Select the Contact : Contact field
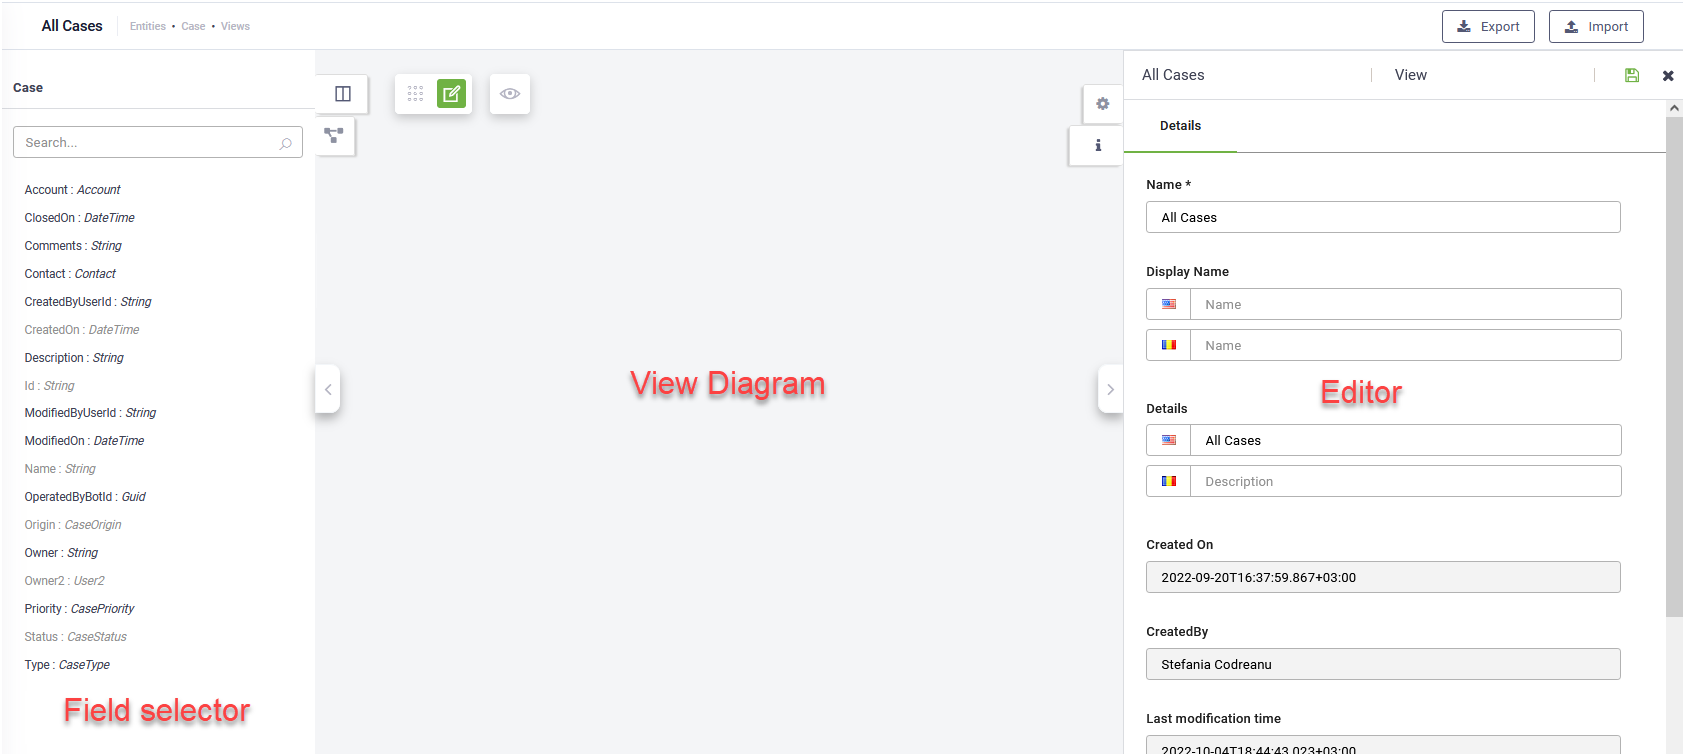This screenshot has height=756, width=1686. click(x=70, y=274)
